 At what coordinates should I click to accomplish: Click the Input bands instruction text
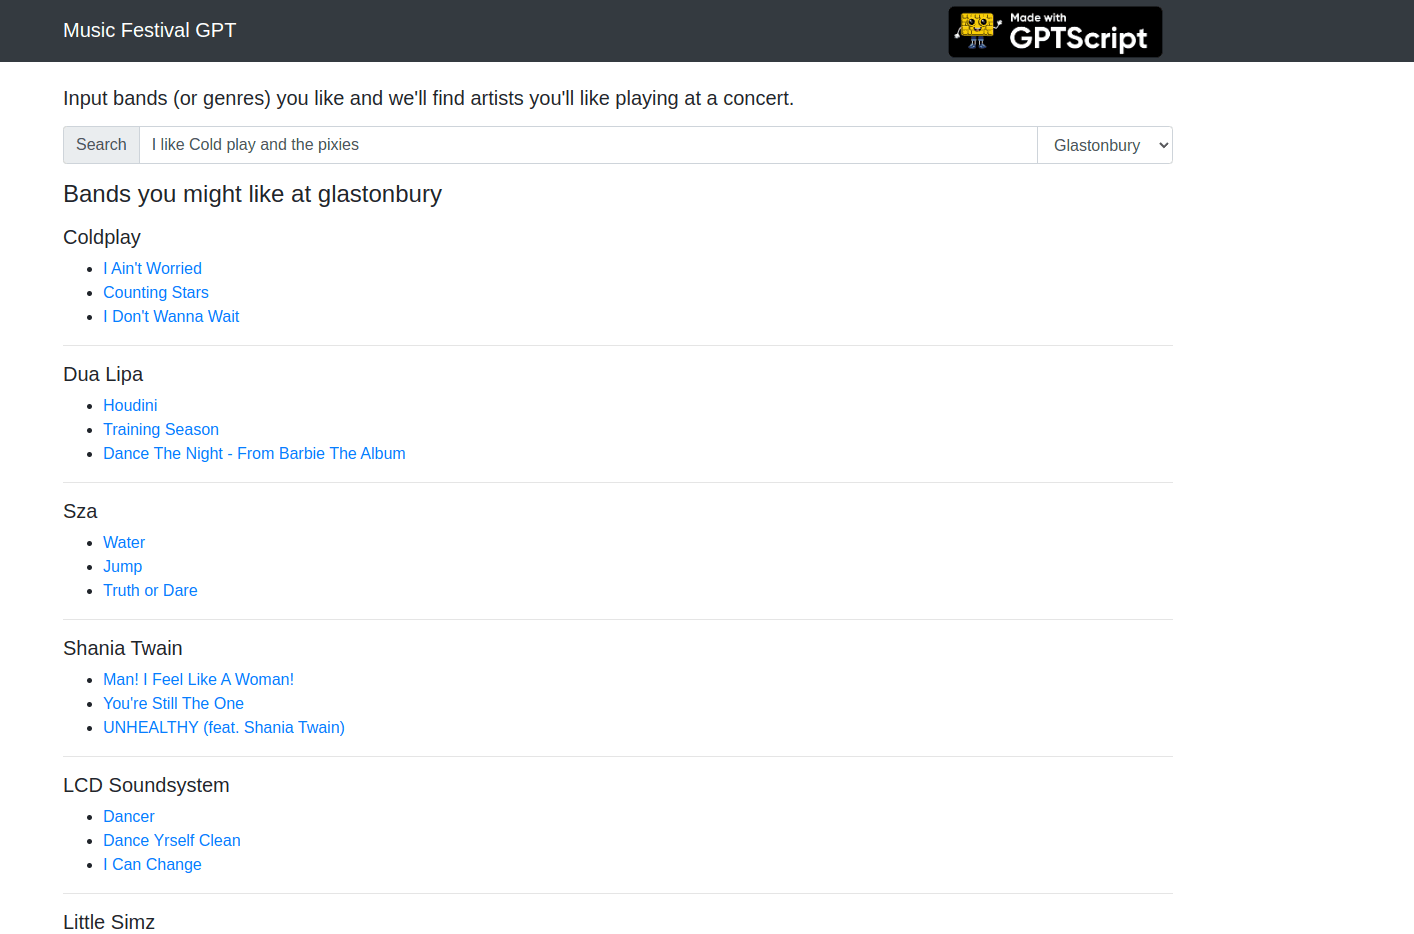pyautogui.click(x=428, y=98)
